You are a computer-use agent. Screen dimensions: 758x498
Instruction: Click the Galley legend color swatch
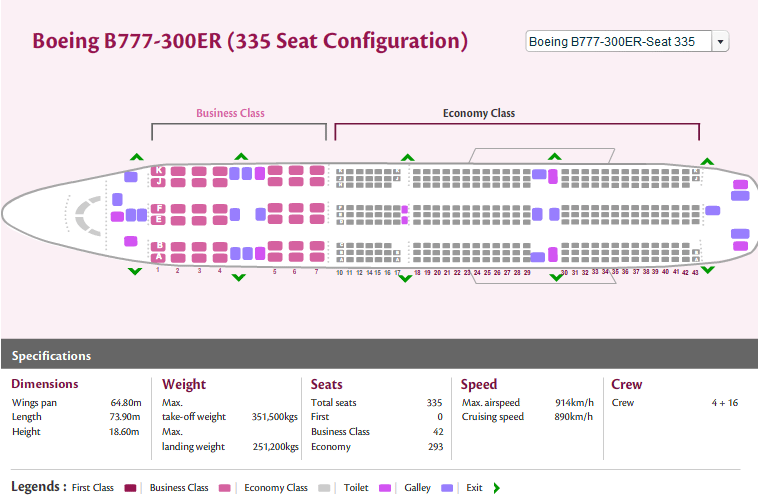coord(446,488)
